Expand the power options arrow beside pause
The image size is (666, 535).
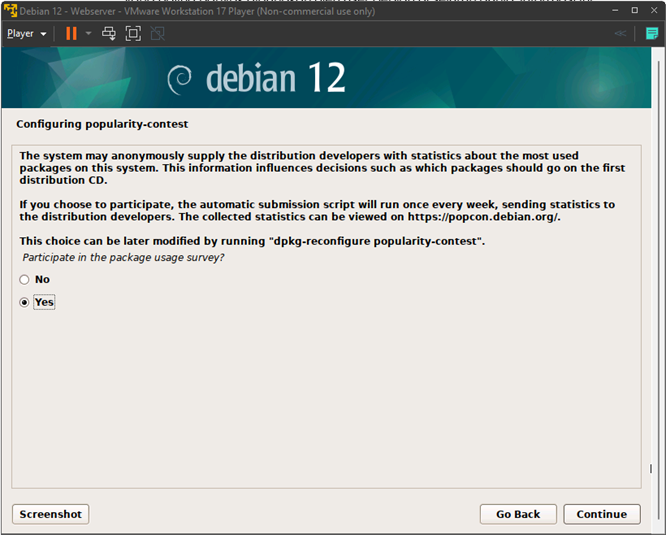click(x=88, y=33)
